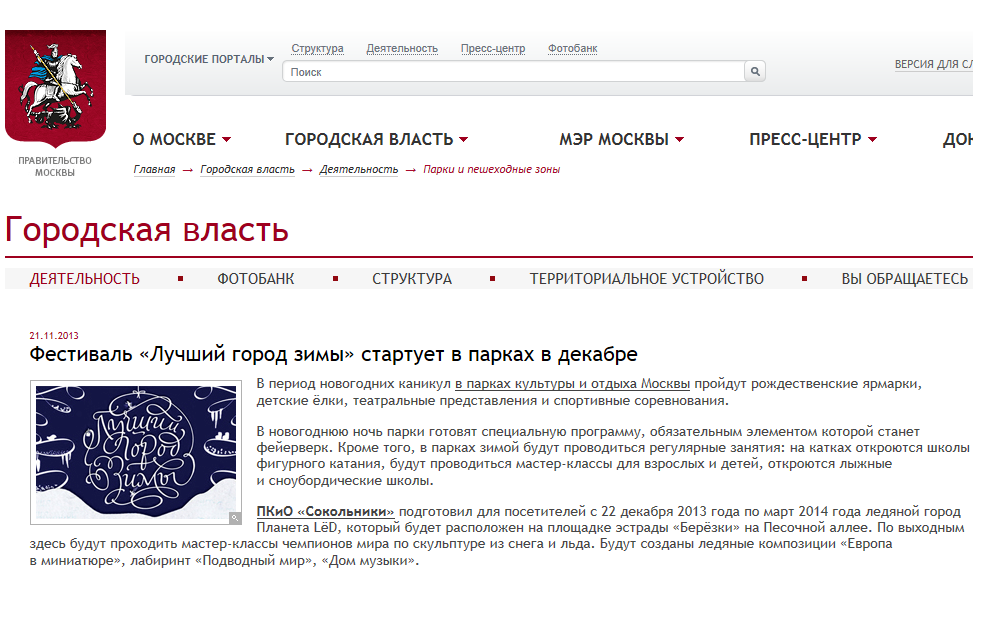Click the Правительство Москвы caption under the logo
The height and width of the screenshot is (630, 1008).
[55, 166]
